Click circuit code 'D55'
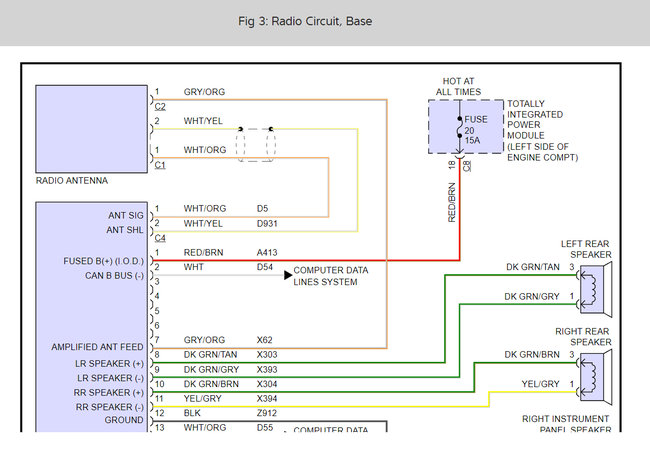This screenshot has height=451, width=650. 264,427
